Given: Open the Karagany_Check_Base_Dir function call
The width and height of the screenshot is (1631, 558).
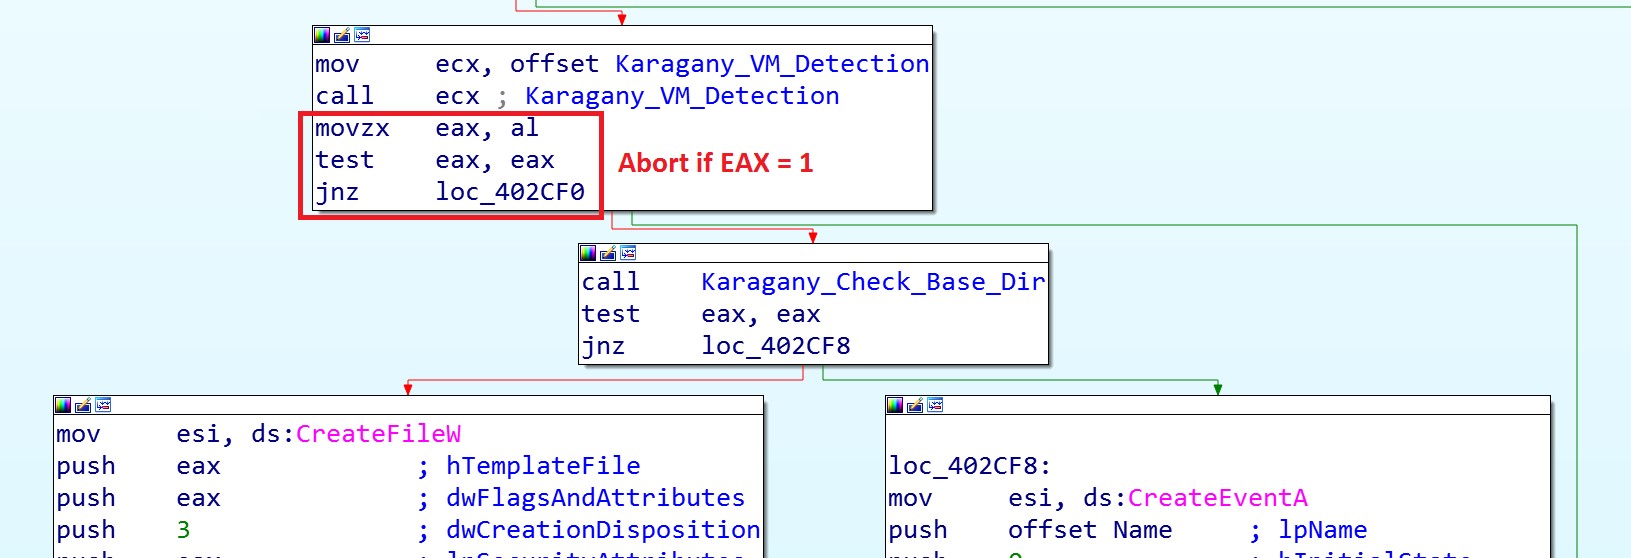Looking at the screenshot, I should (x=873, y=282).
